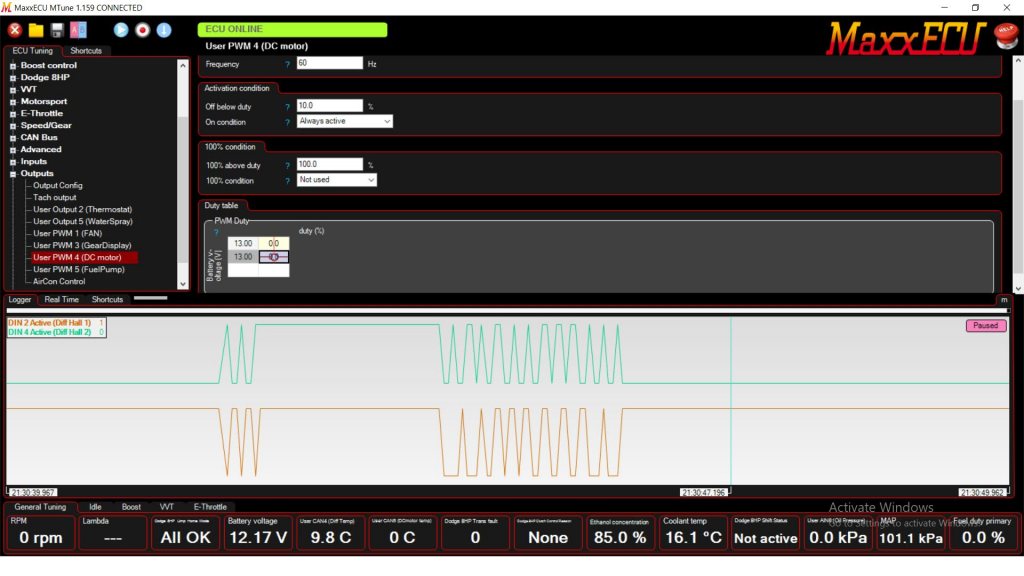Open the Boost tab in bottom panel
Viewport: 1024px width, 576px height.
(x=131, y=507)
